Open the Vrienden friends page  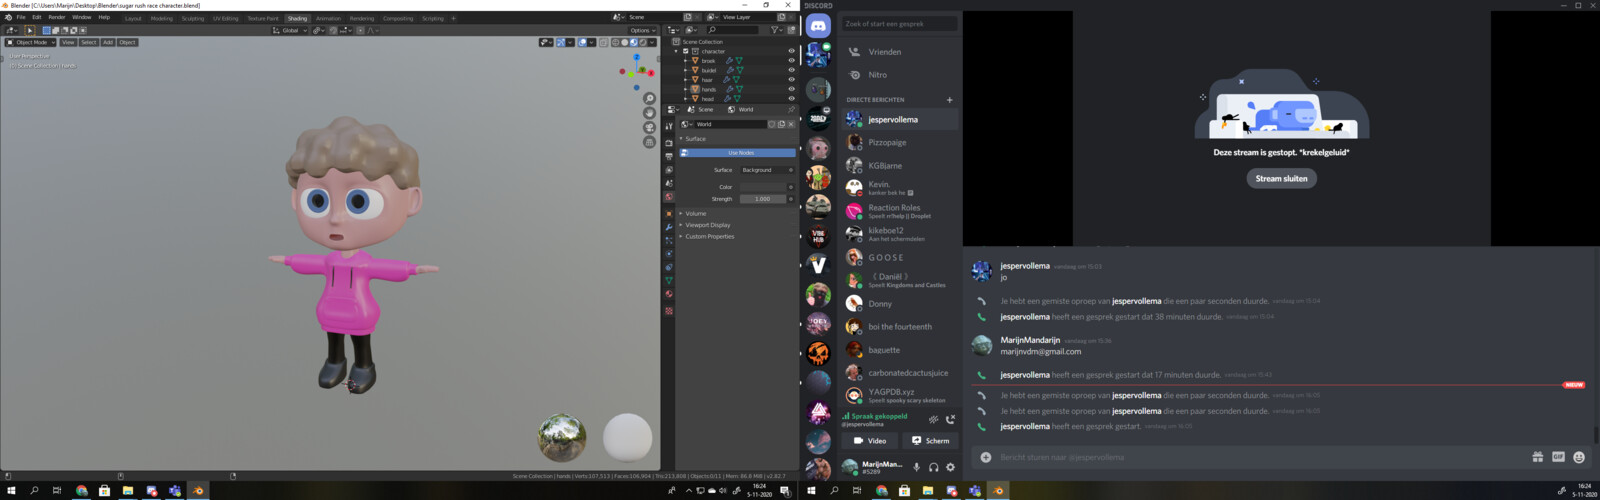898,52
